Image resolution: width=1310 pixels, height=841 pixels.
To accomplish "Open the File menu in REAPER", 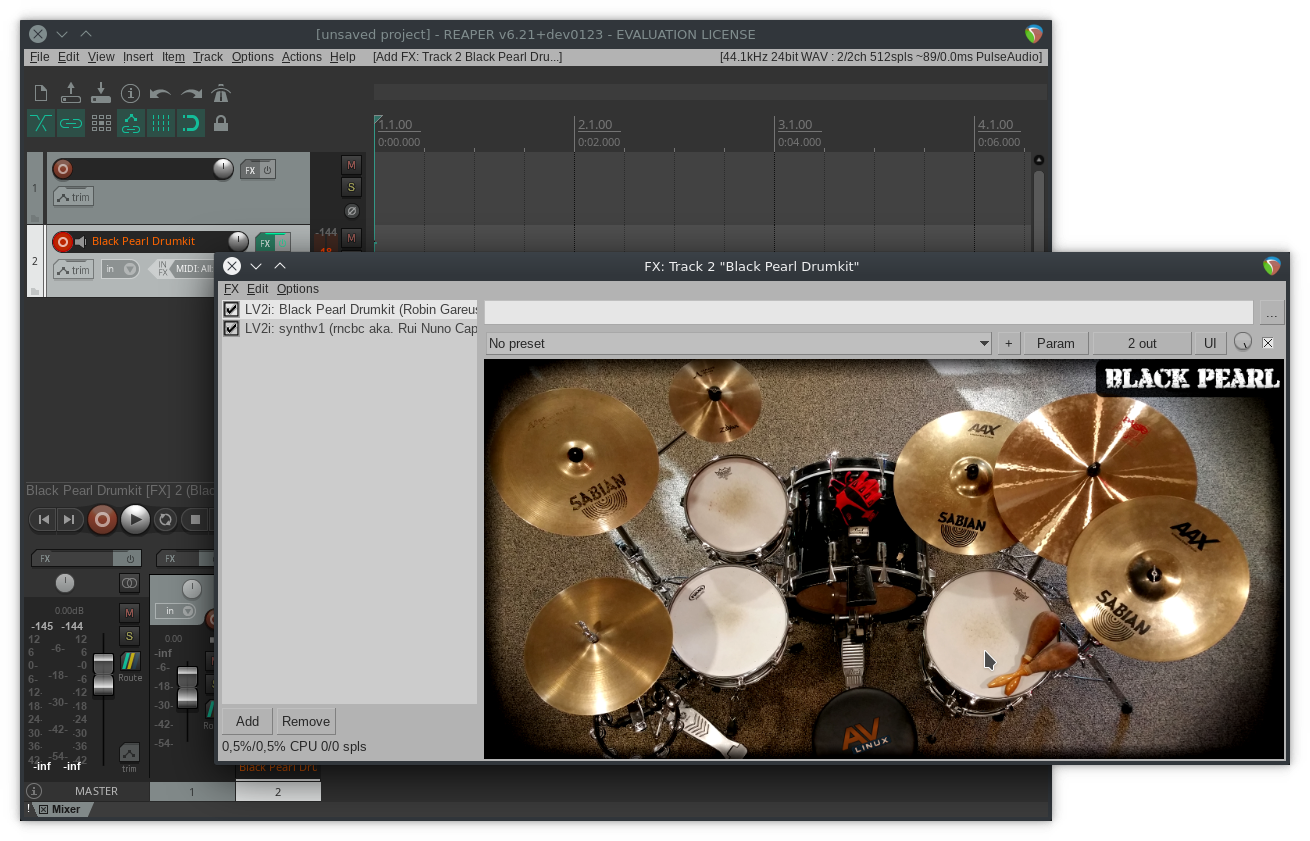I will [x=39, y=57].
